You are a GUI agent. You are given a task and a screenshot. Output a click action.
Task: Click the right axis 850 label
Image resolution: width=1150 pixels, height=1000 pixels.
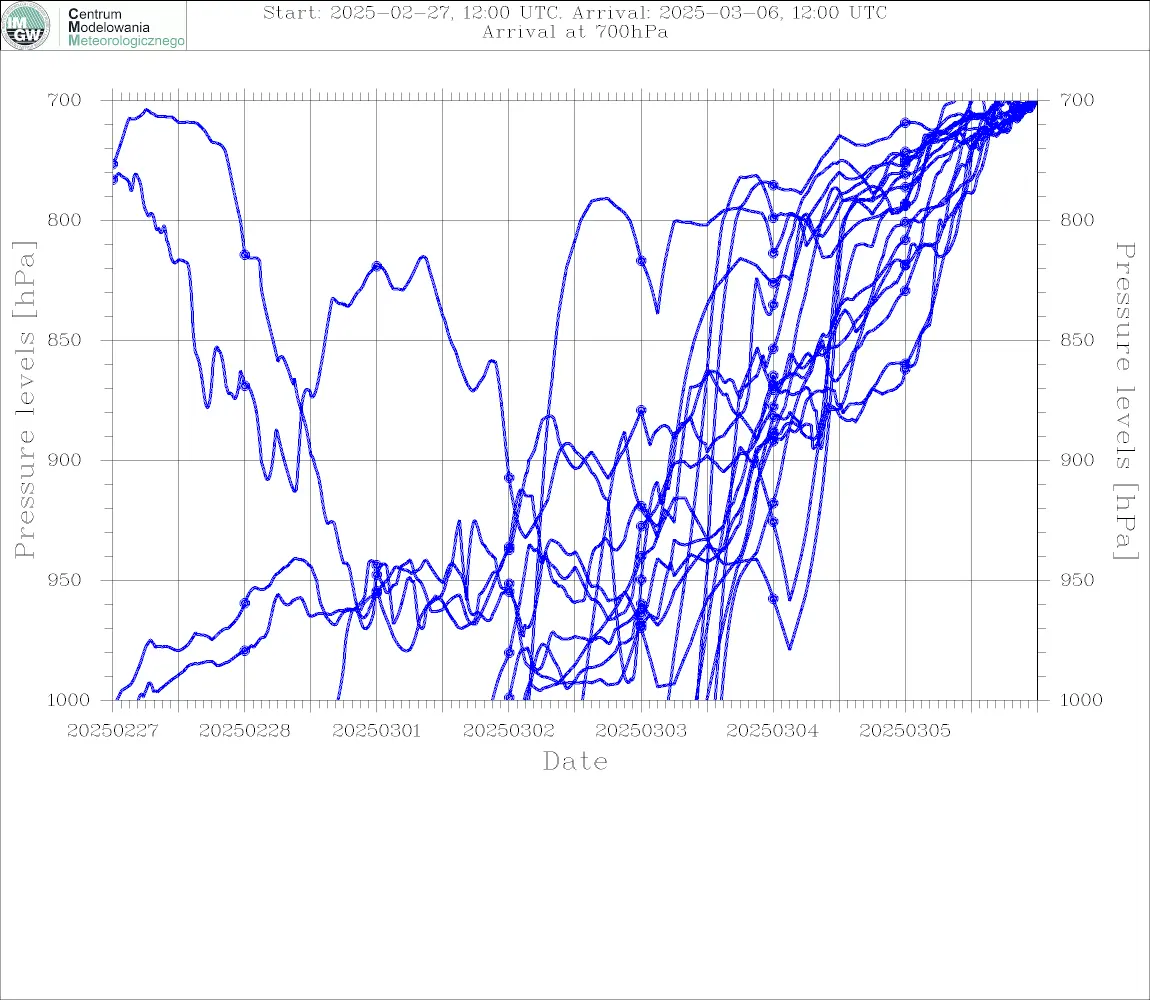(1077, 340)
